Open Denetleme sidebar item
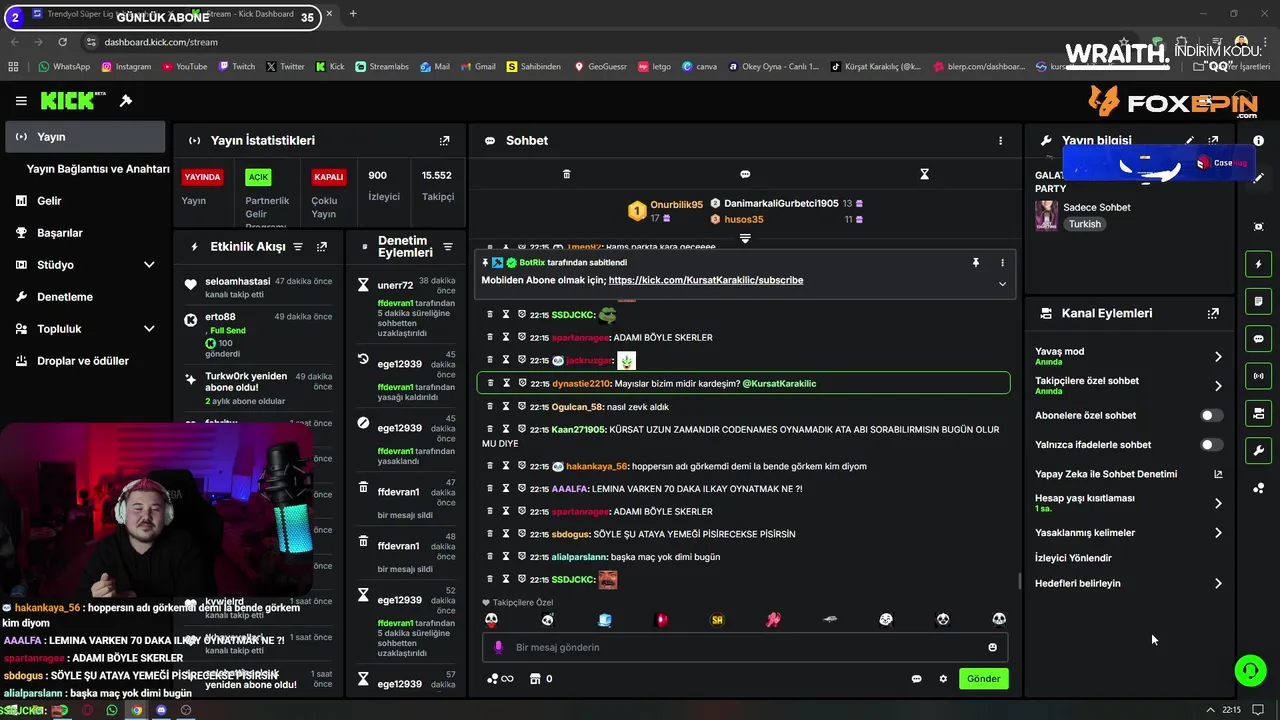 click(x=85, y=297)
